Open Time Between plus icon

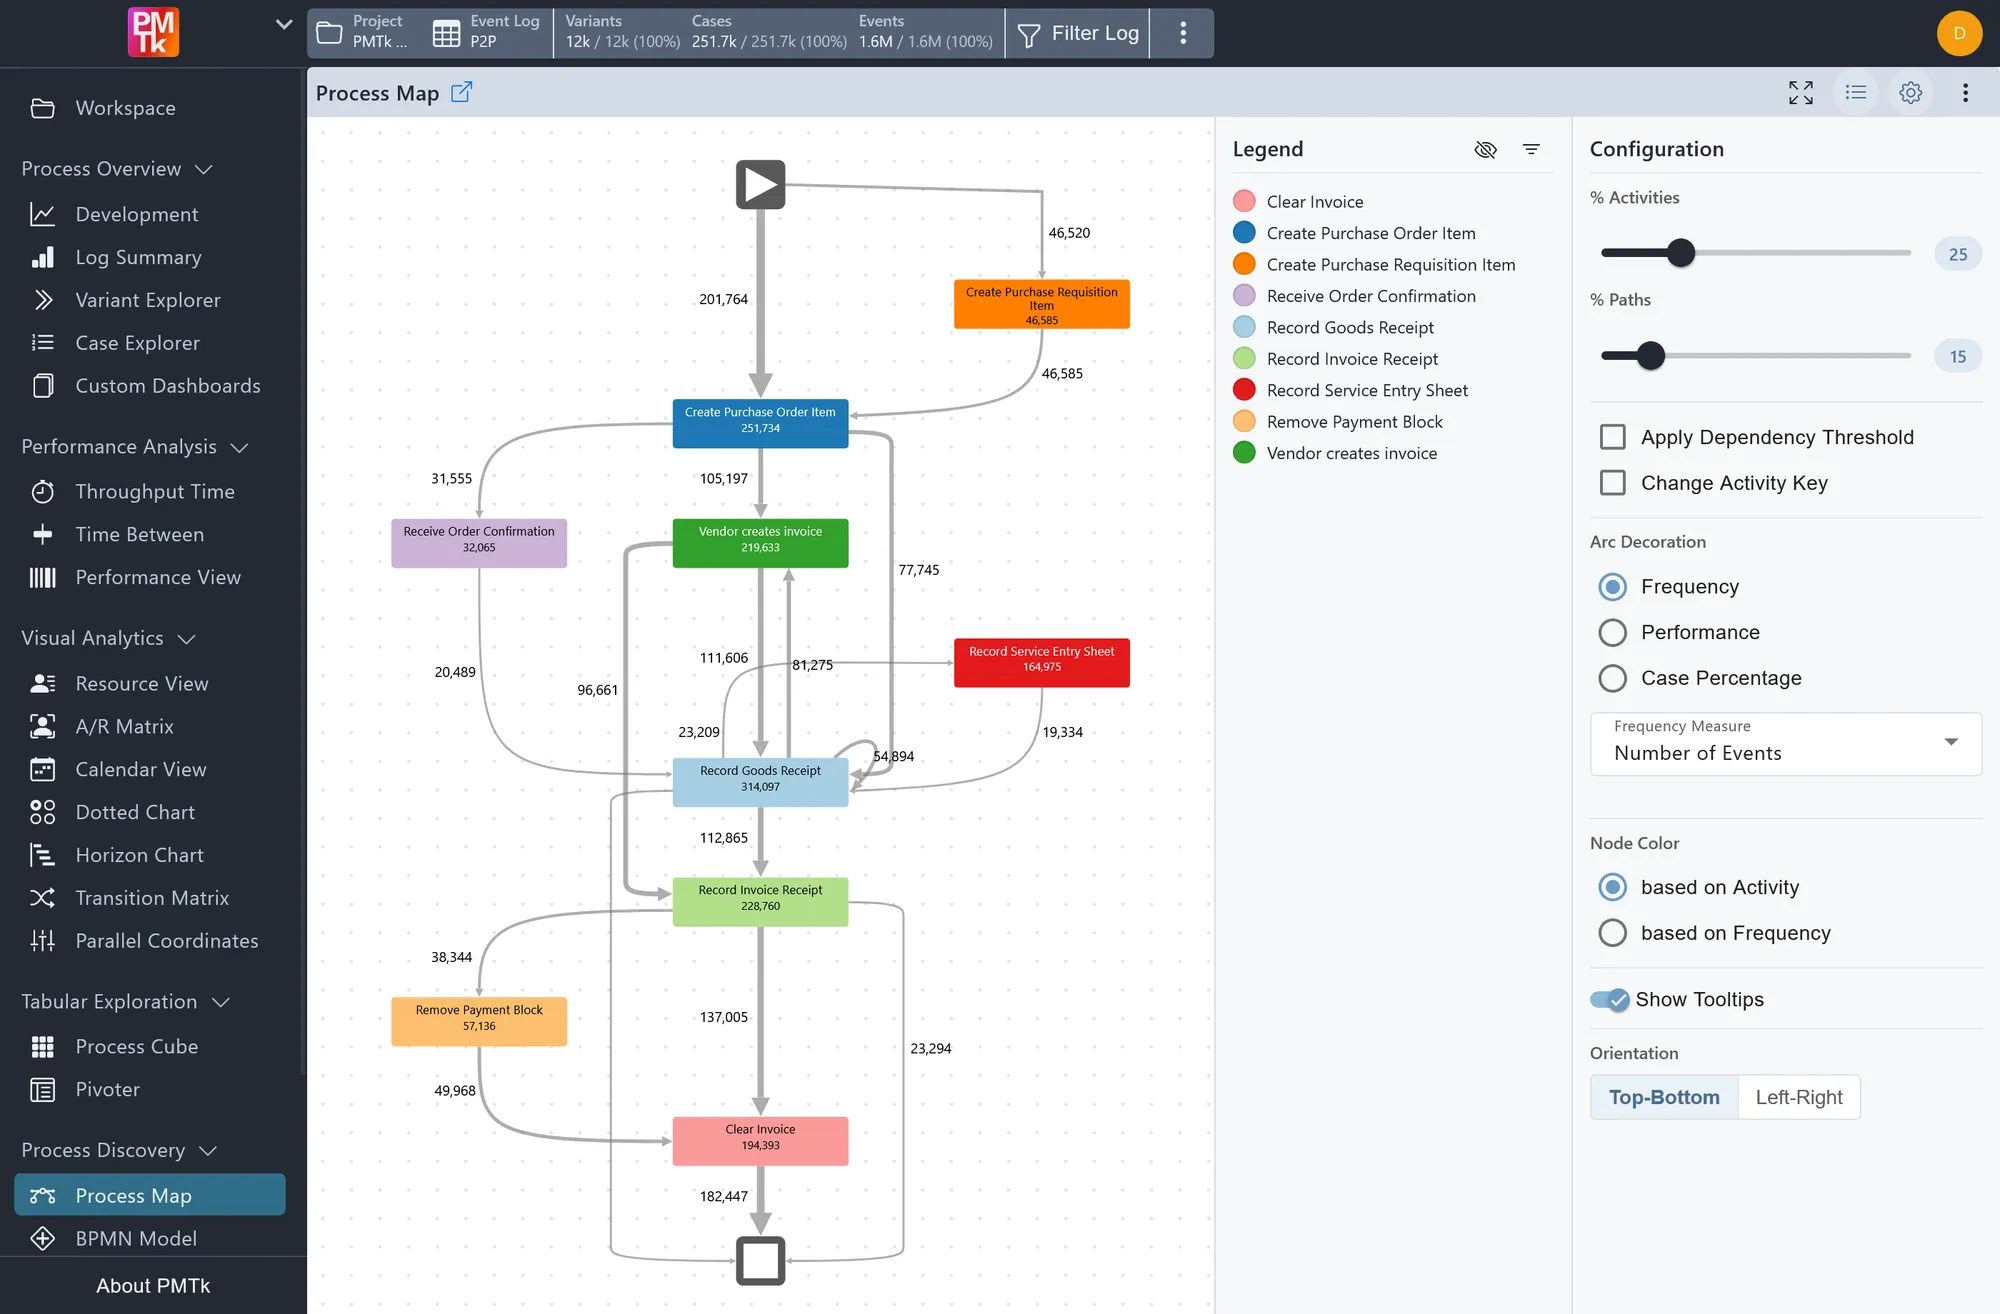click(43, 535)
